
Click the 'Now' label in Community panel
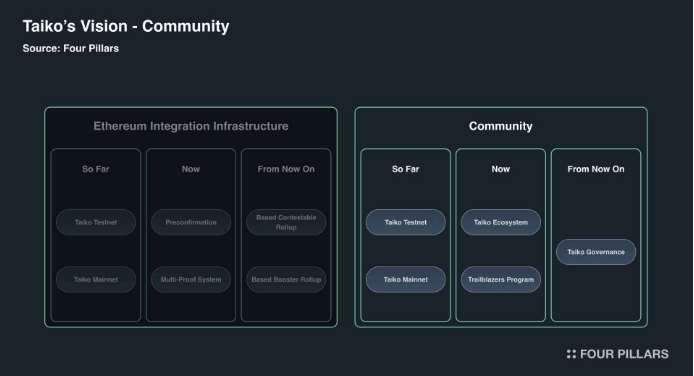click(x=501, y=169)
